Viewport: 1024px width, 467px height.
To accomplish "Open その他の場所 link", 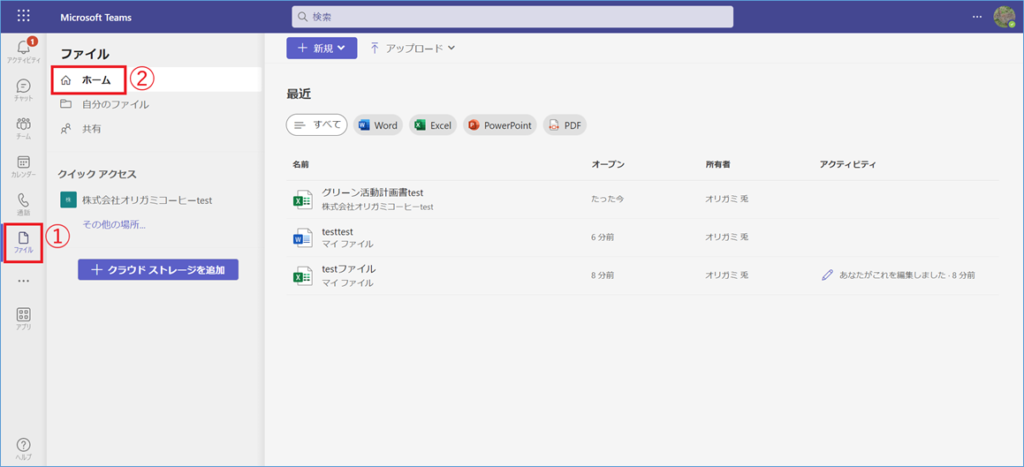I will tap(114, 224).
